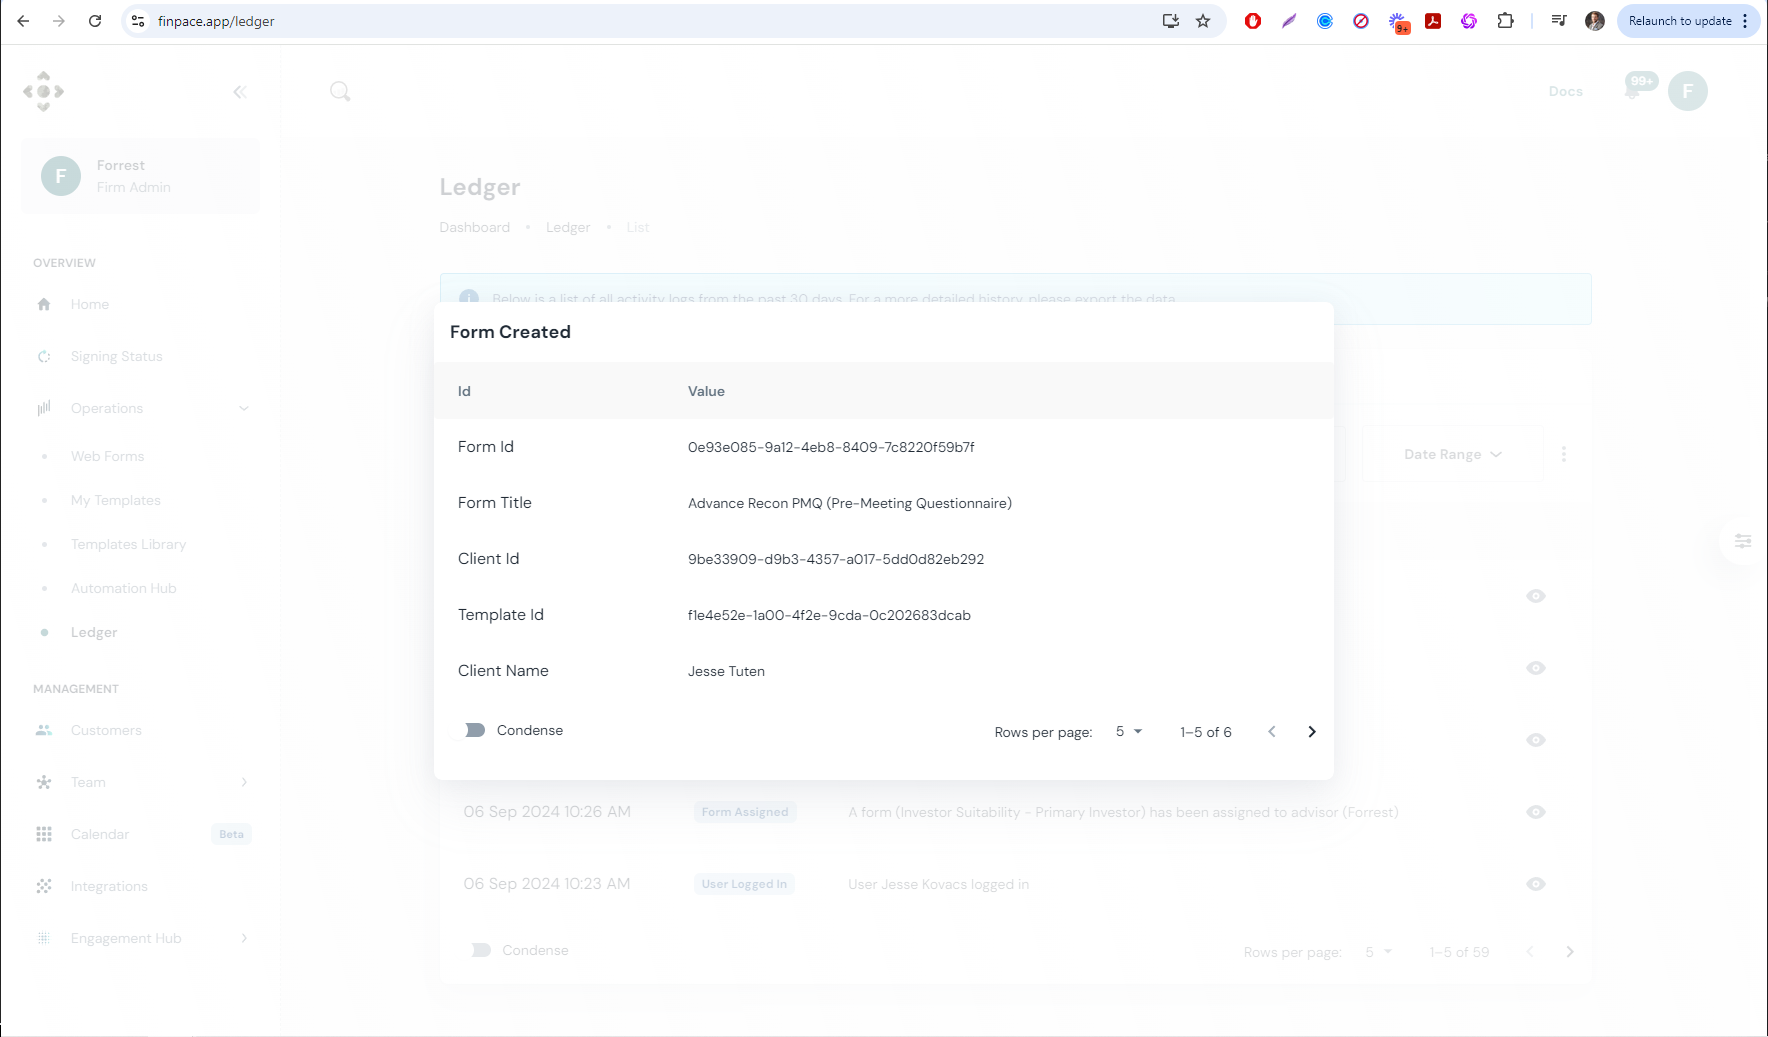Screen dimensions: 1768x1037
Task: Open the extension with 9+ badge
Action: point(1399,22)
